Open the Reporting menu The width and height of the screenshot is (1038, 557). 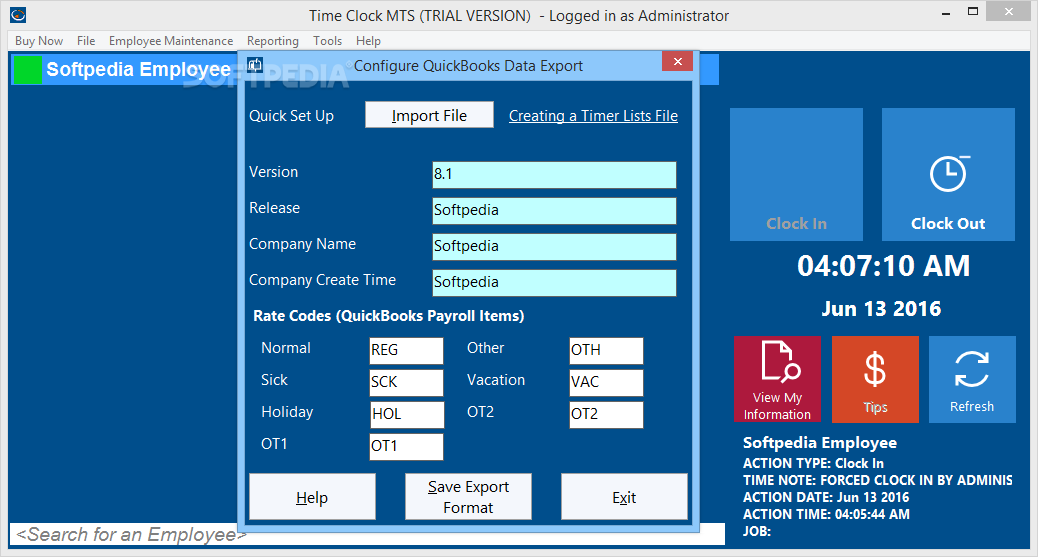click(x=273, y=41)
